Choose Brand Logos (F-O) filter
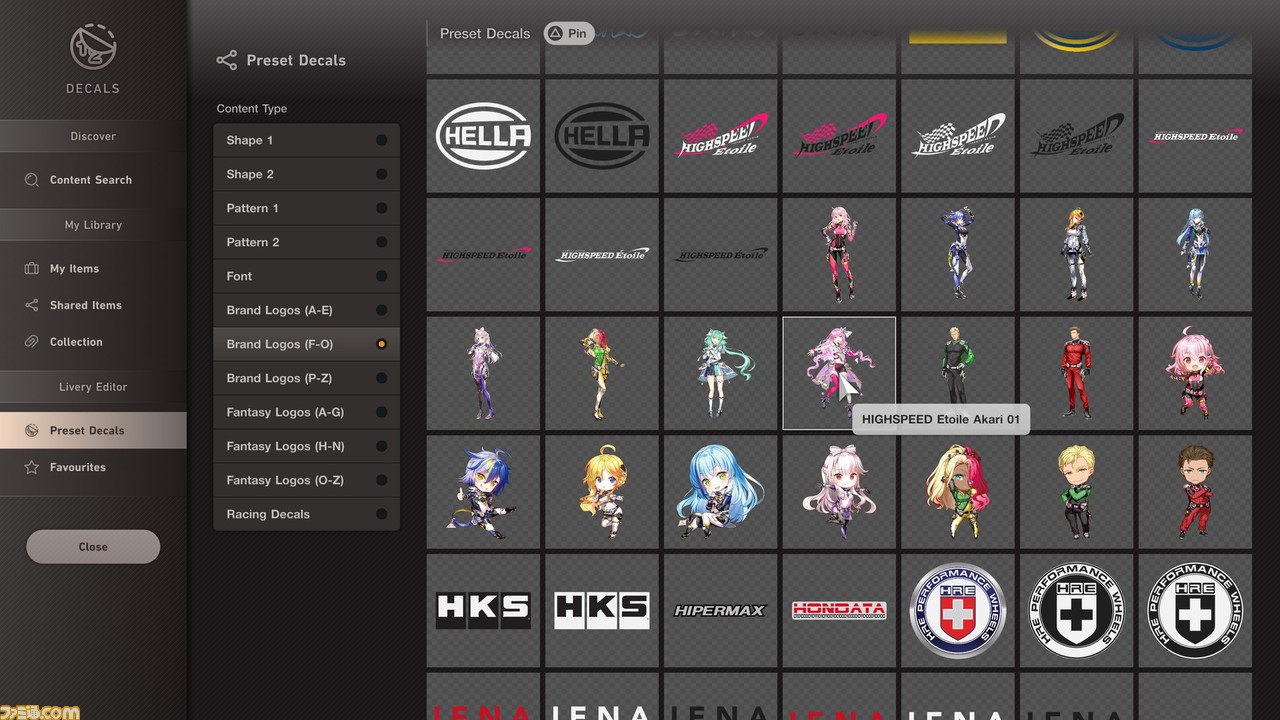The height and width of the screenshot is (720, 1280). 306,345
